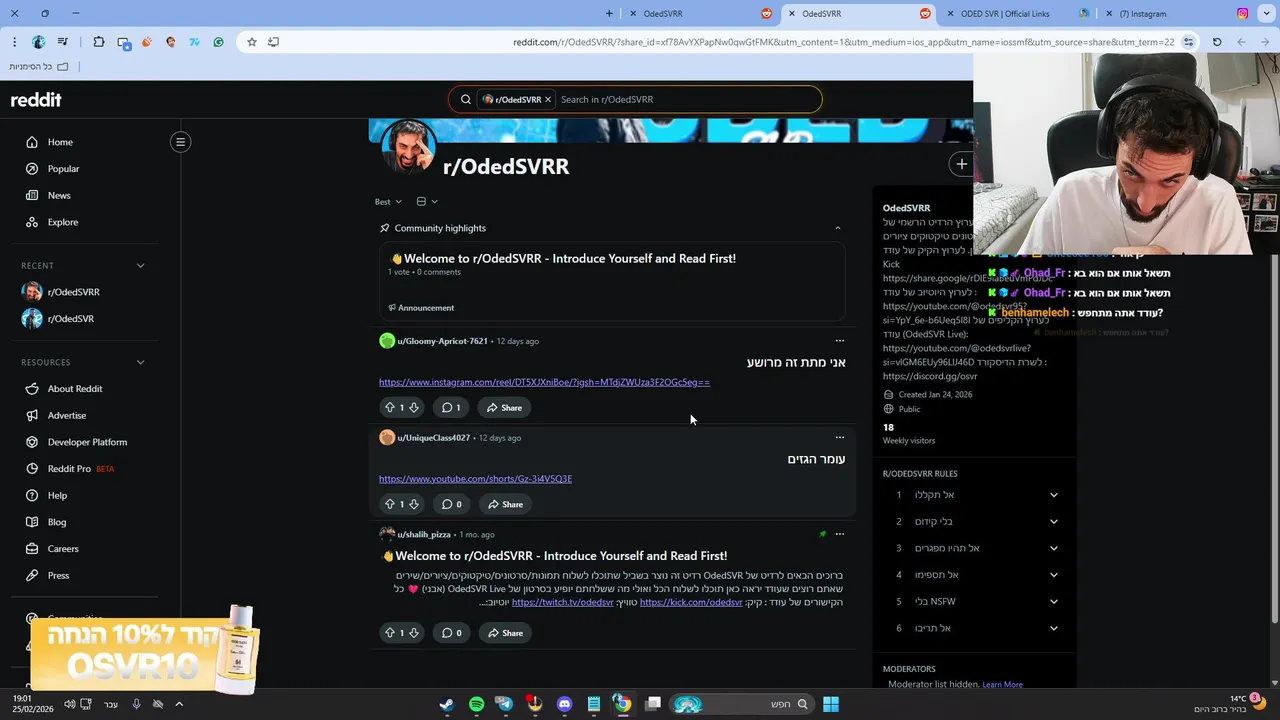Open comments on UniqueClass4027 post
Screen dimensions: 1280x720
(x=451, y=504)
